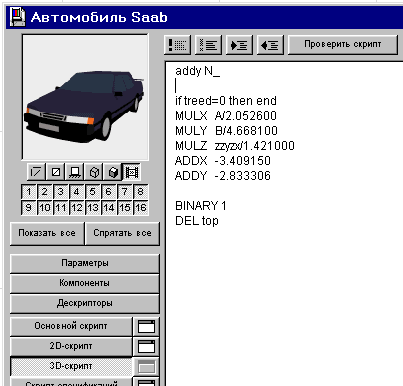
Task: Open 2D-скрипт in separate window icon
Action: point(146,346)
